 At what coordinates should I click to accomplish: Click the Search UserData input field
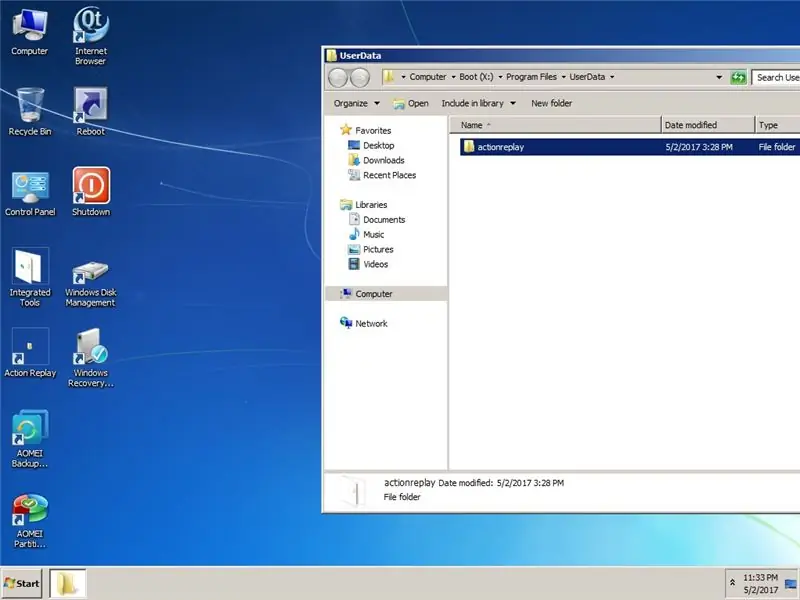point(776,78)
